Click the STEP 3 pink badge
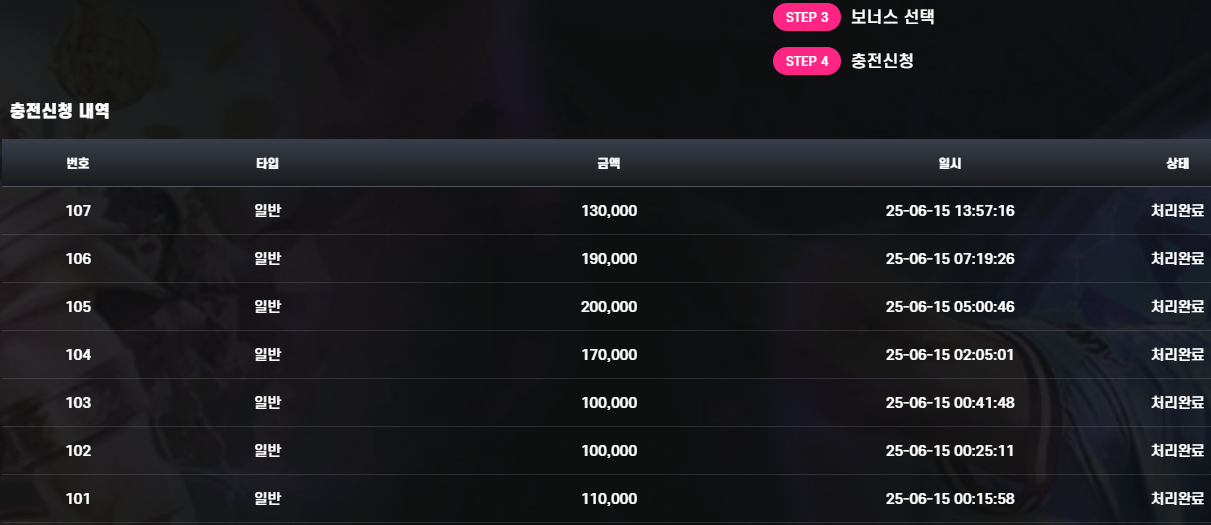The width and height of the screenshot is (1211, 525). 806,17
